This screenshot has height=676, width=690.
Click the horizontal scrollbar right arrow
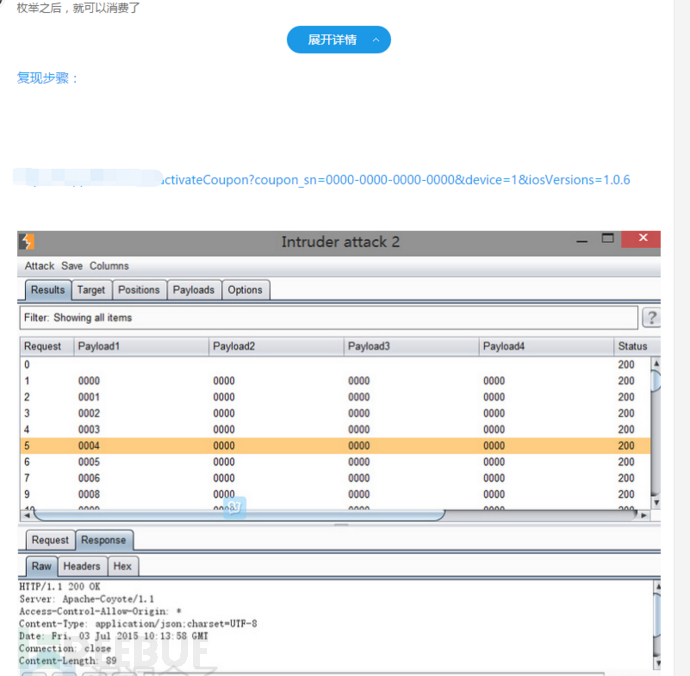click(643, 515)
